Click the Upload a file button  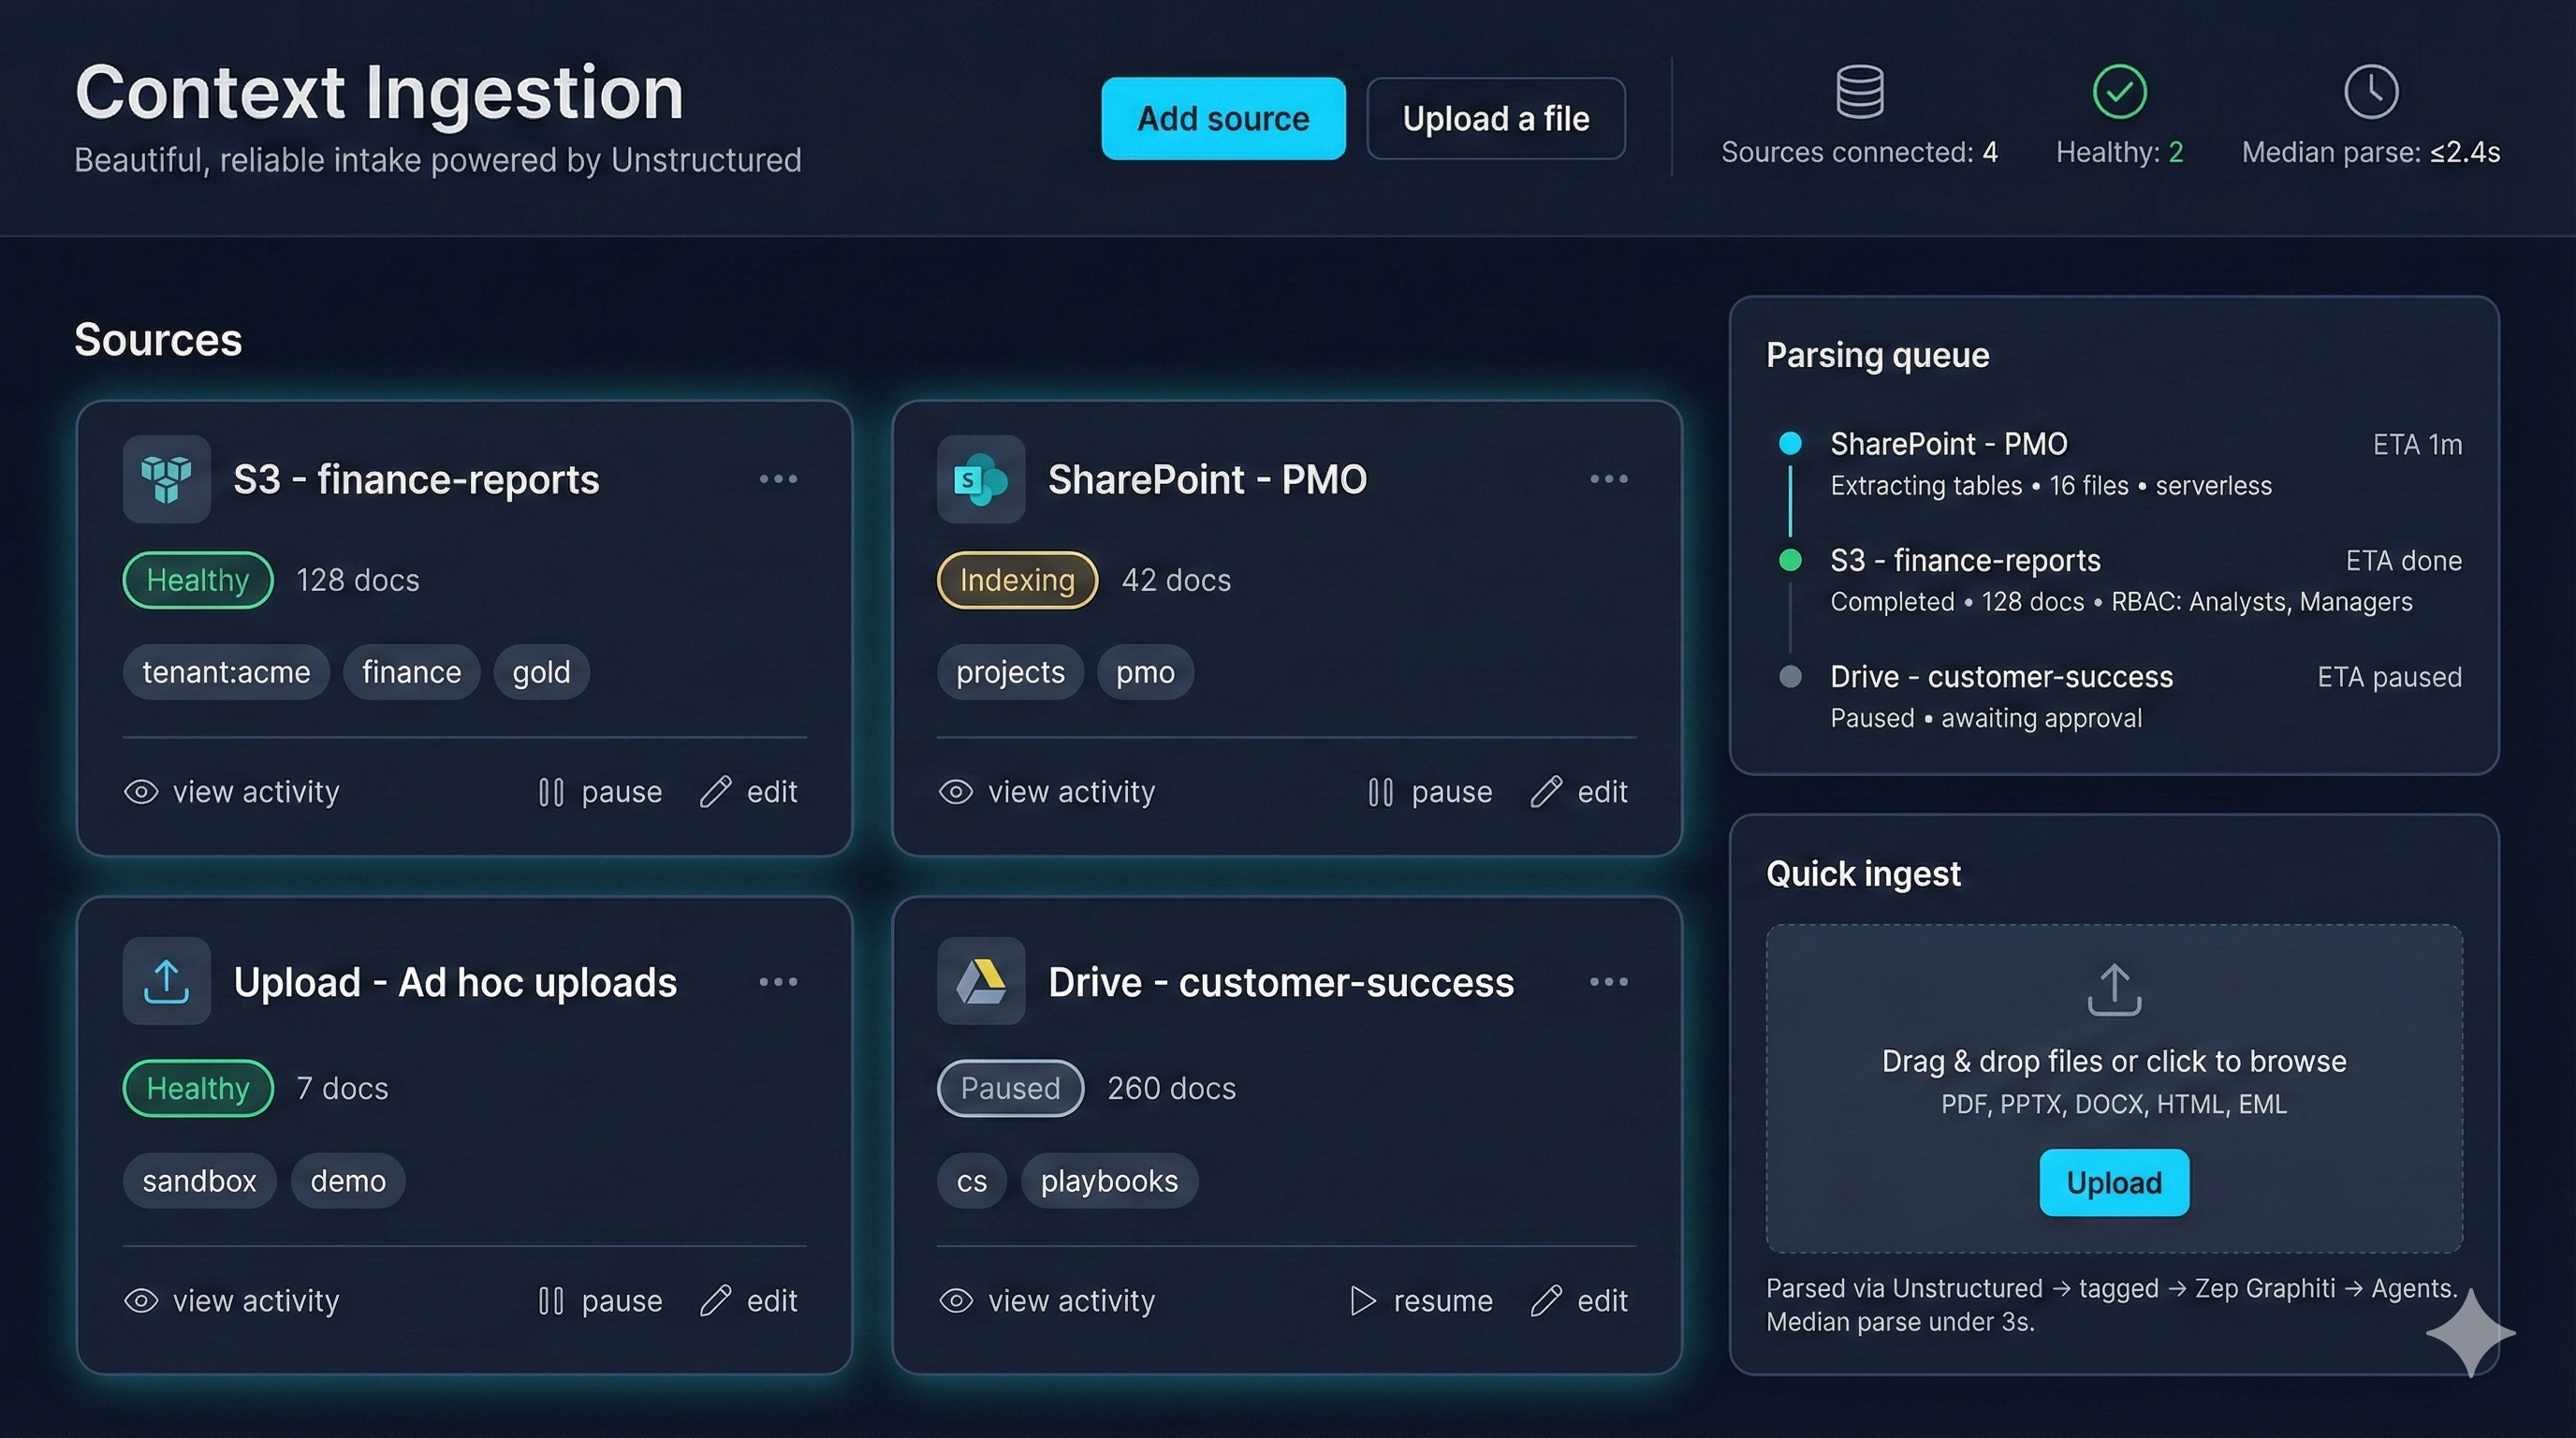[1495, 118]
